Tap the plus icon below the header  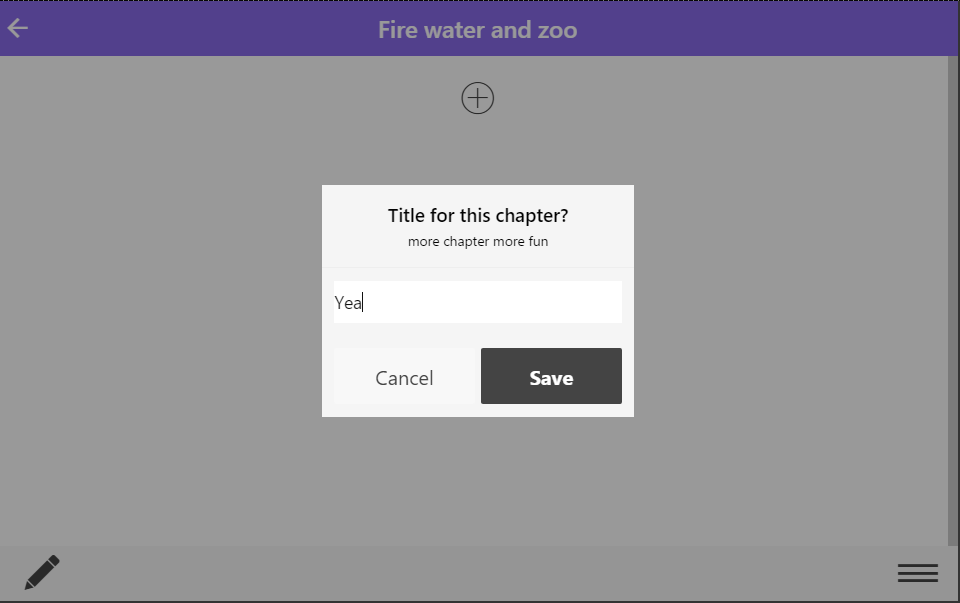[478, 98]
